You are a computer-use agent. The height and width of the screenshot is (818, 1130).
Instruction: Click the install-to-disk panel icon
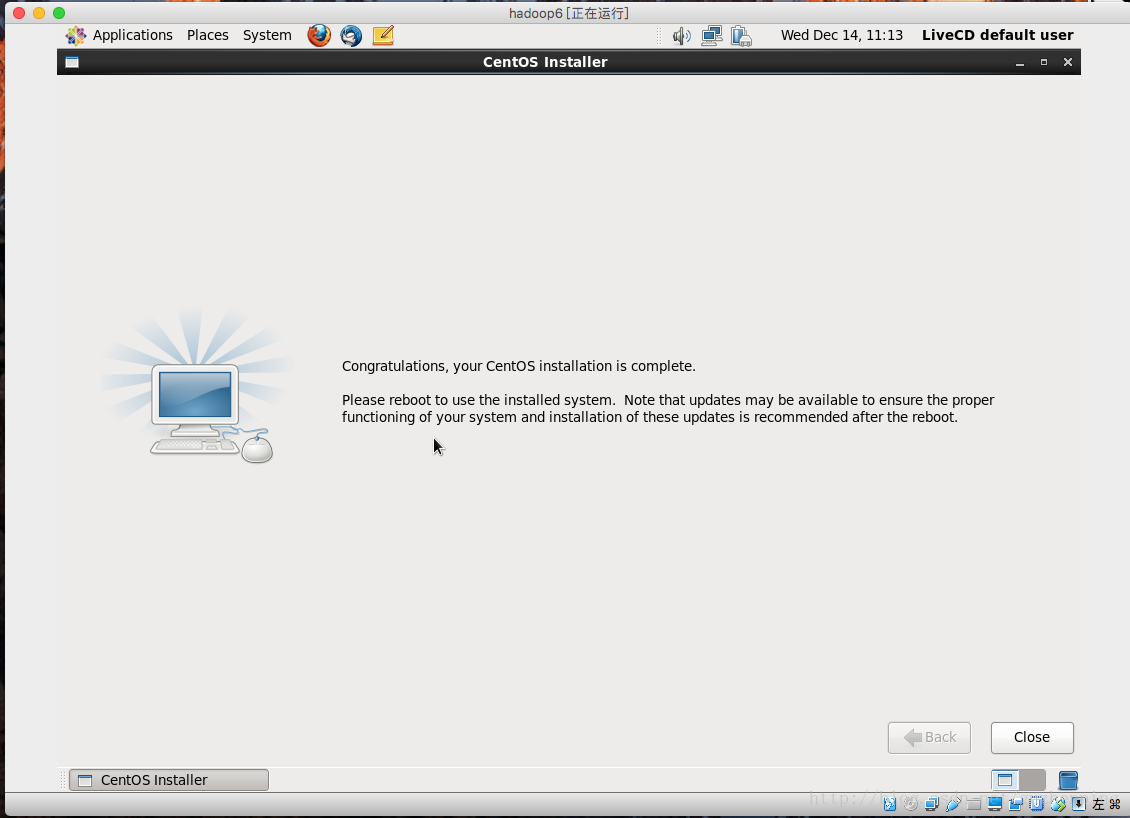coord(742,36)
